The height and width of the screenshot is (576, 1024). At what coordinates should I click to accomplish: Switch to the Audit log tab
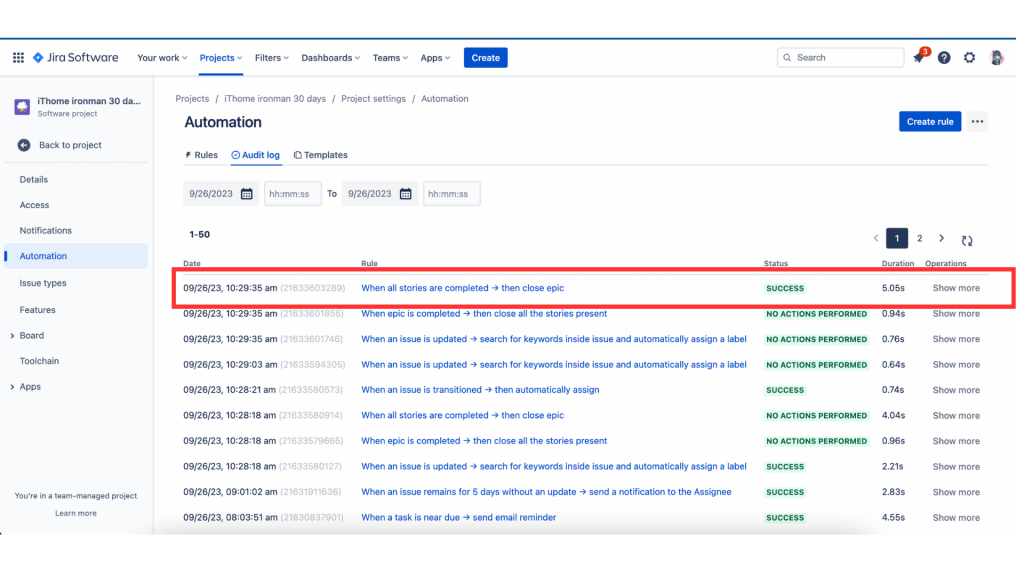(x=255, y=155)
